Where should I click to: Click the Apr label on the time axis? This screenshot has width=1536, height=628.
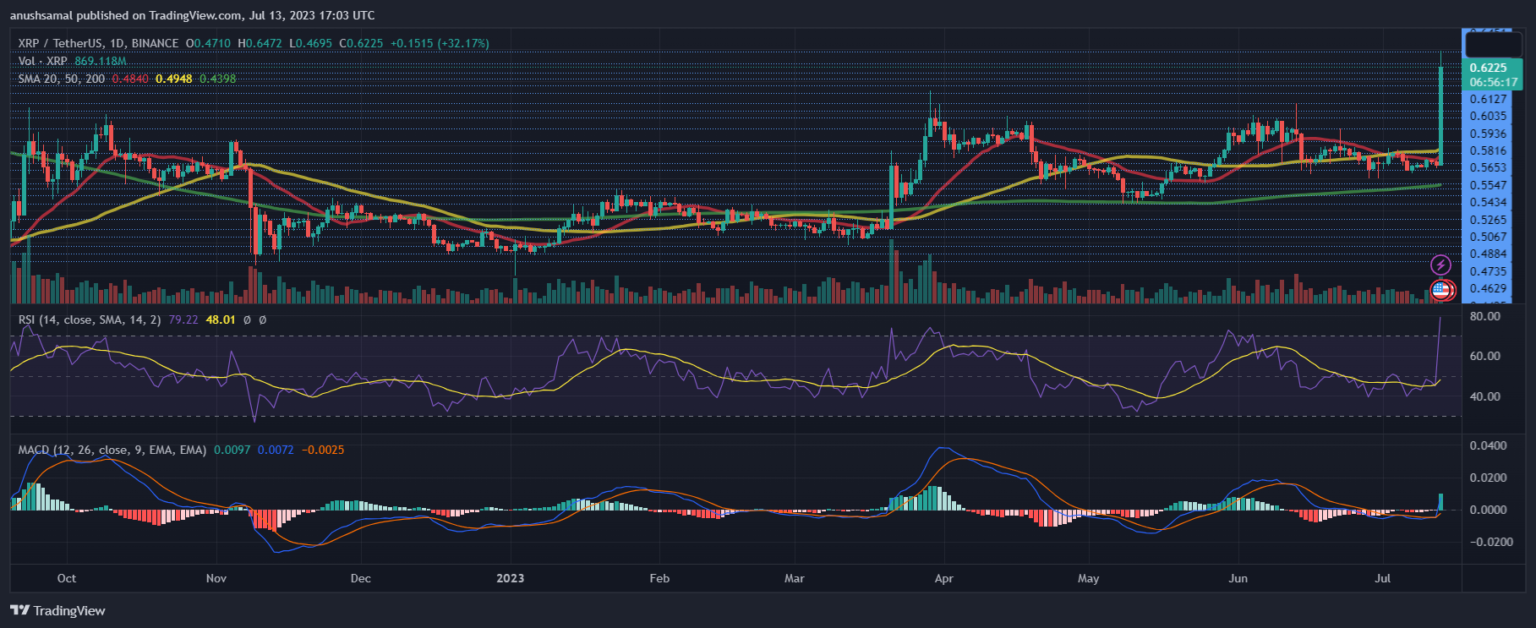click(942, 578)
